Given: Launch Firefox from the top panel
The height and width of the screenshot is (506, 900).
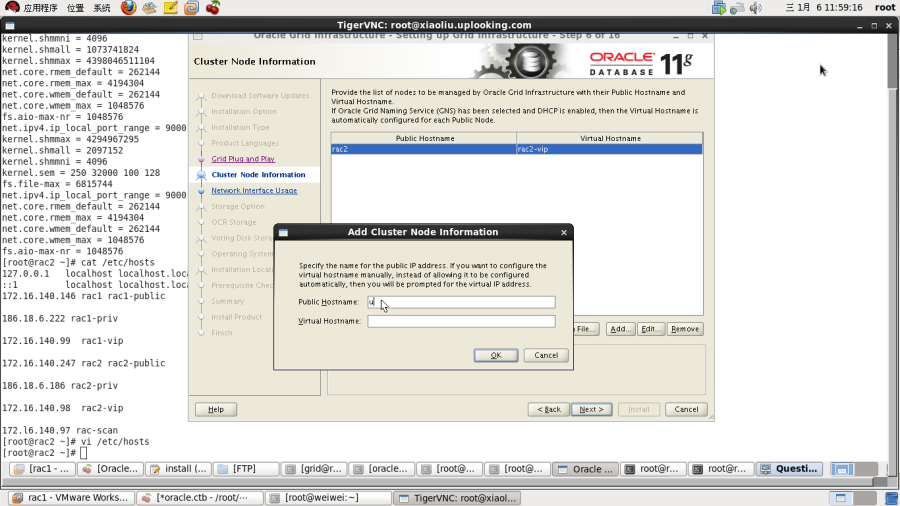Looking at the screenshot, I should pyautogui.click(x=128, y=7).
